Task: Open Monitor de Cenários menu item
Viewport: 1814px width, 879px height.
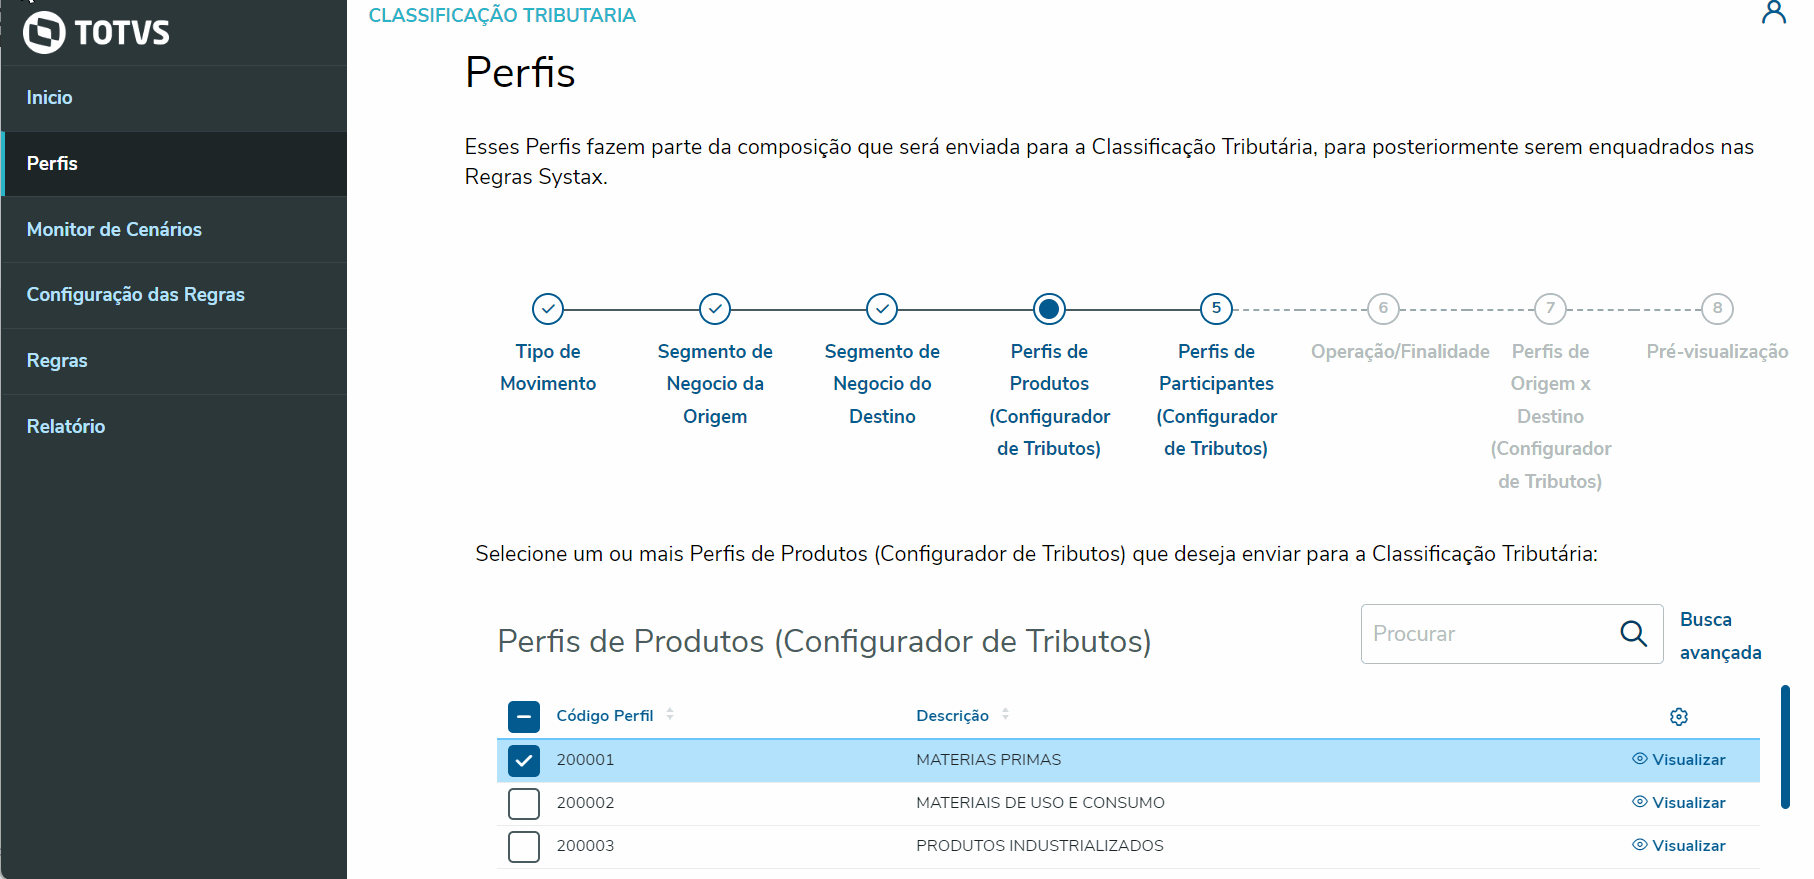Action: (114, 229)
